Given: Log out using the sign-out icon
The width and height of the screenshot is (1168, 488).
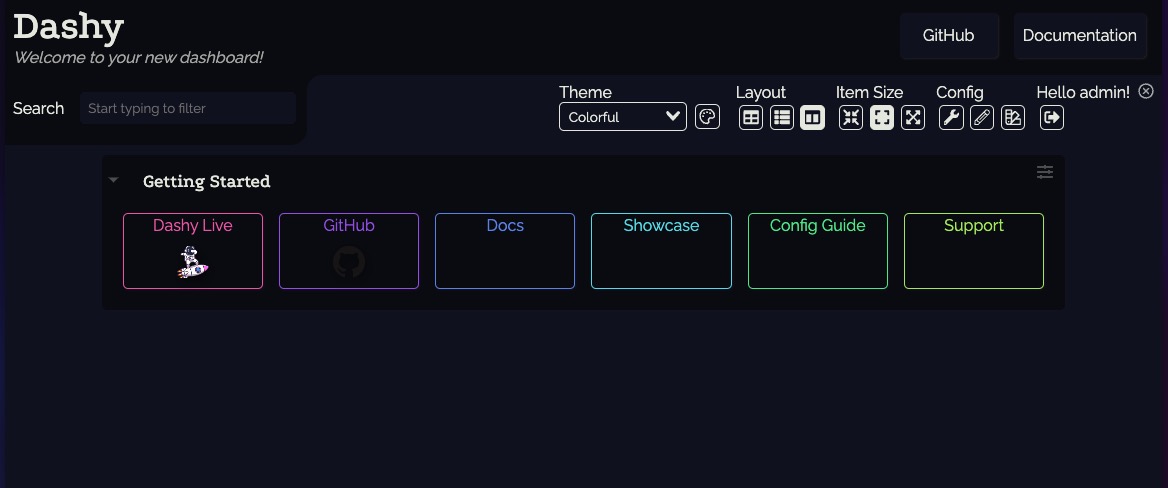Looking at the screenshot, I should (x=1052, y=118).
